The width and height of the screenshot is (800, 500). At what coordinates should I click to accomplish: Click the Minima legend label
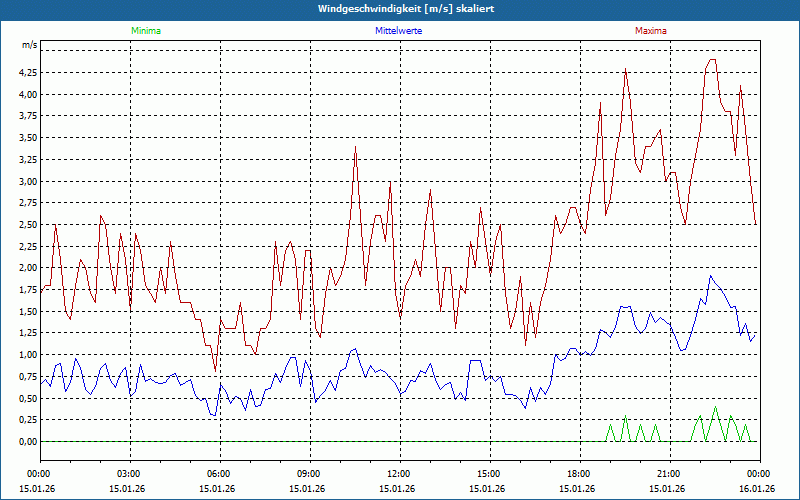[145, 31]
